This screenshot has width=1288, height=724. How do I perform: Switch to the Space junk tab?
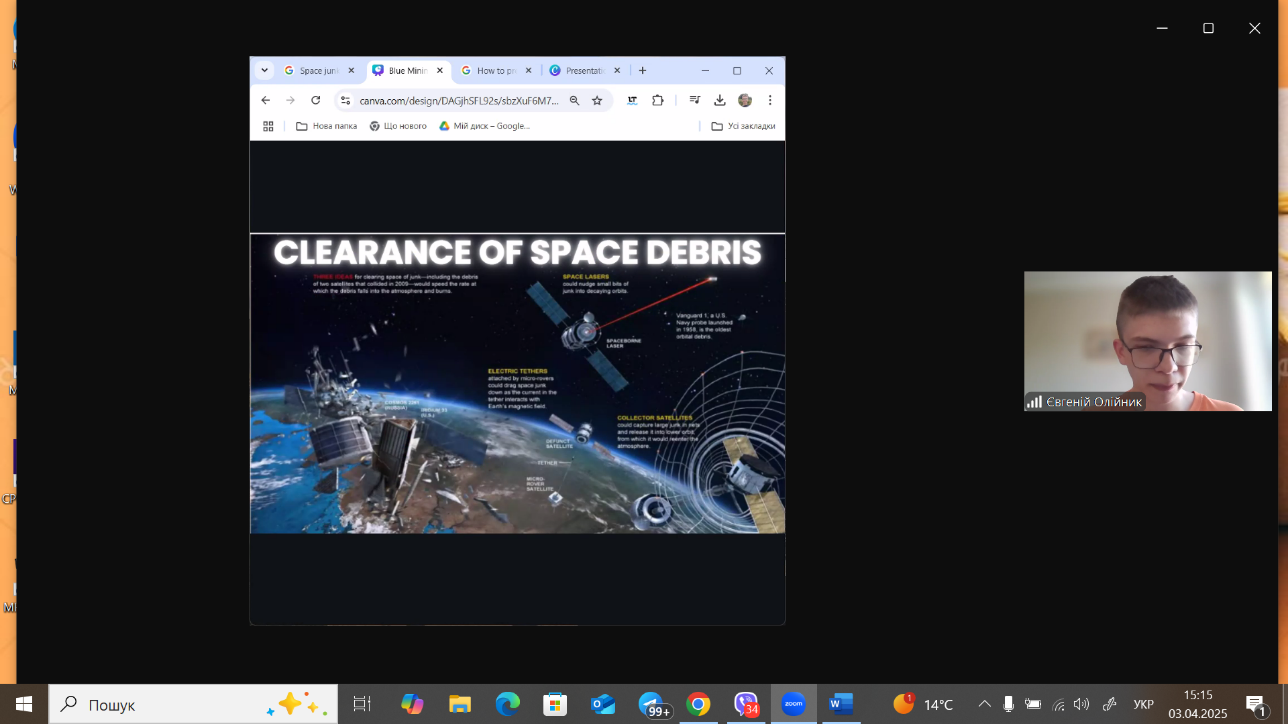tap(318, 71)
